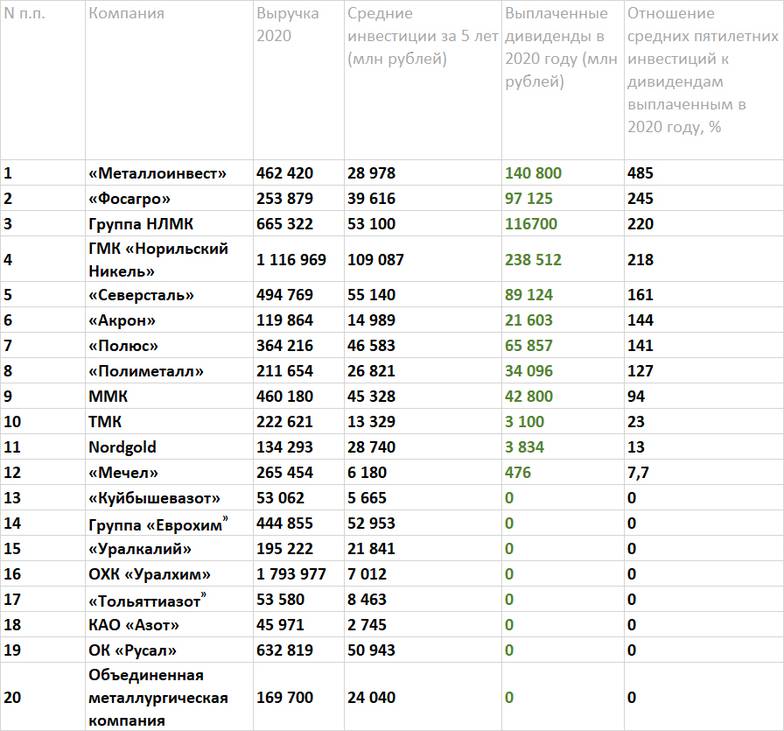Click the «Выплаченные дивиденды» column header
Image resolution: width=784 pixels, height=731 pixels.
(x=561, y=47)
